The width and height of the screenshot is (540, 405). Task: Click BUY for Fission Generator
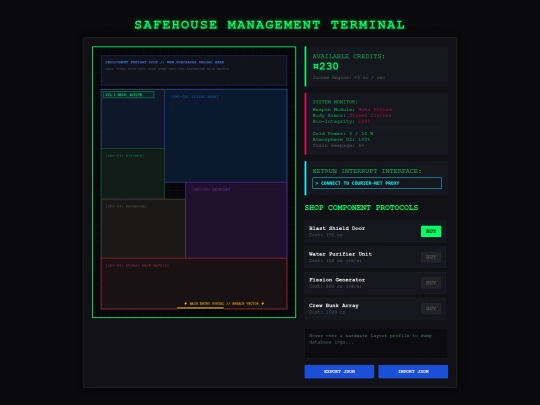pyautogui.click(x=431, y=283)
